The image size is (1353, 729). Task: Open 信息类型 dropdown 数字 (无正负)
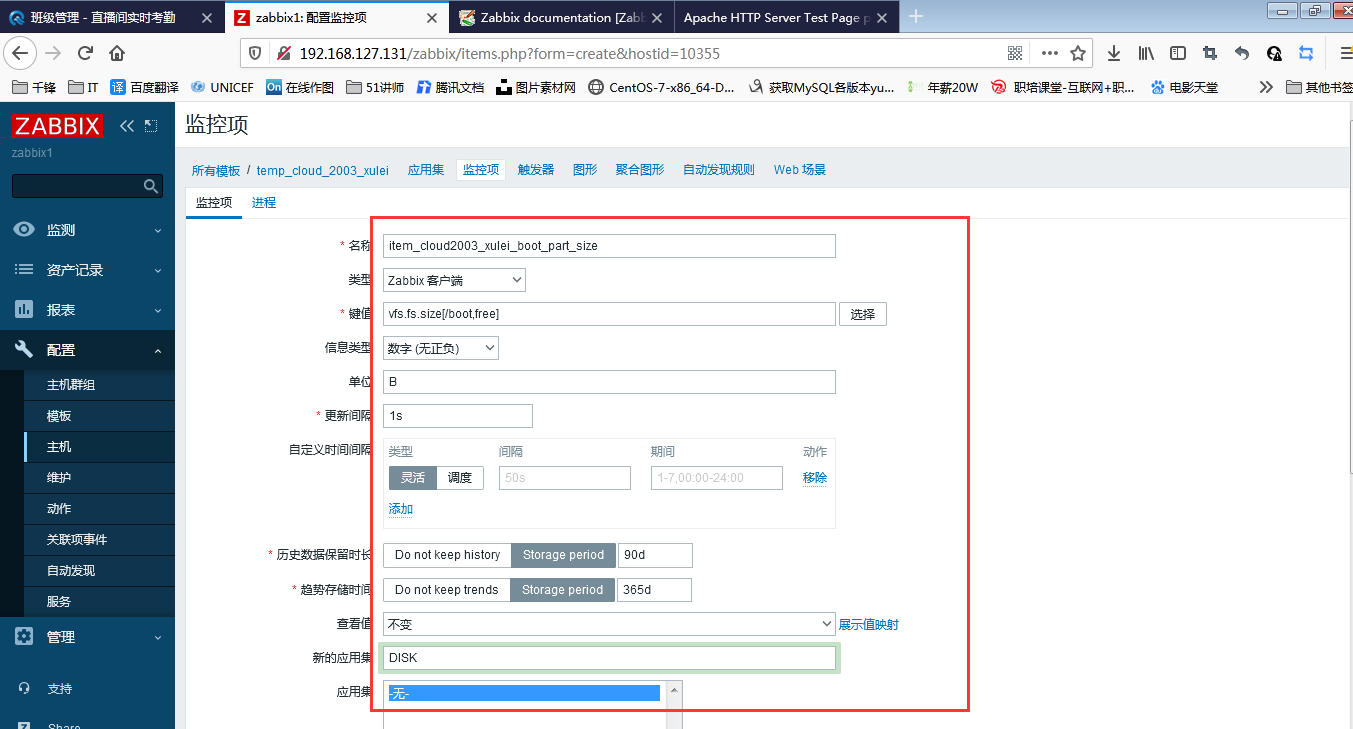pos(441,348)
